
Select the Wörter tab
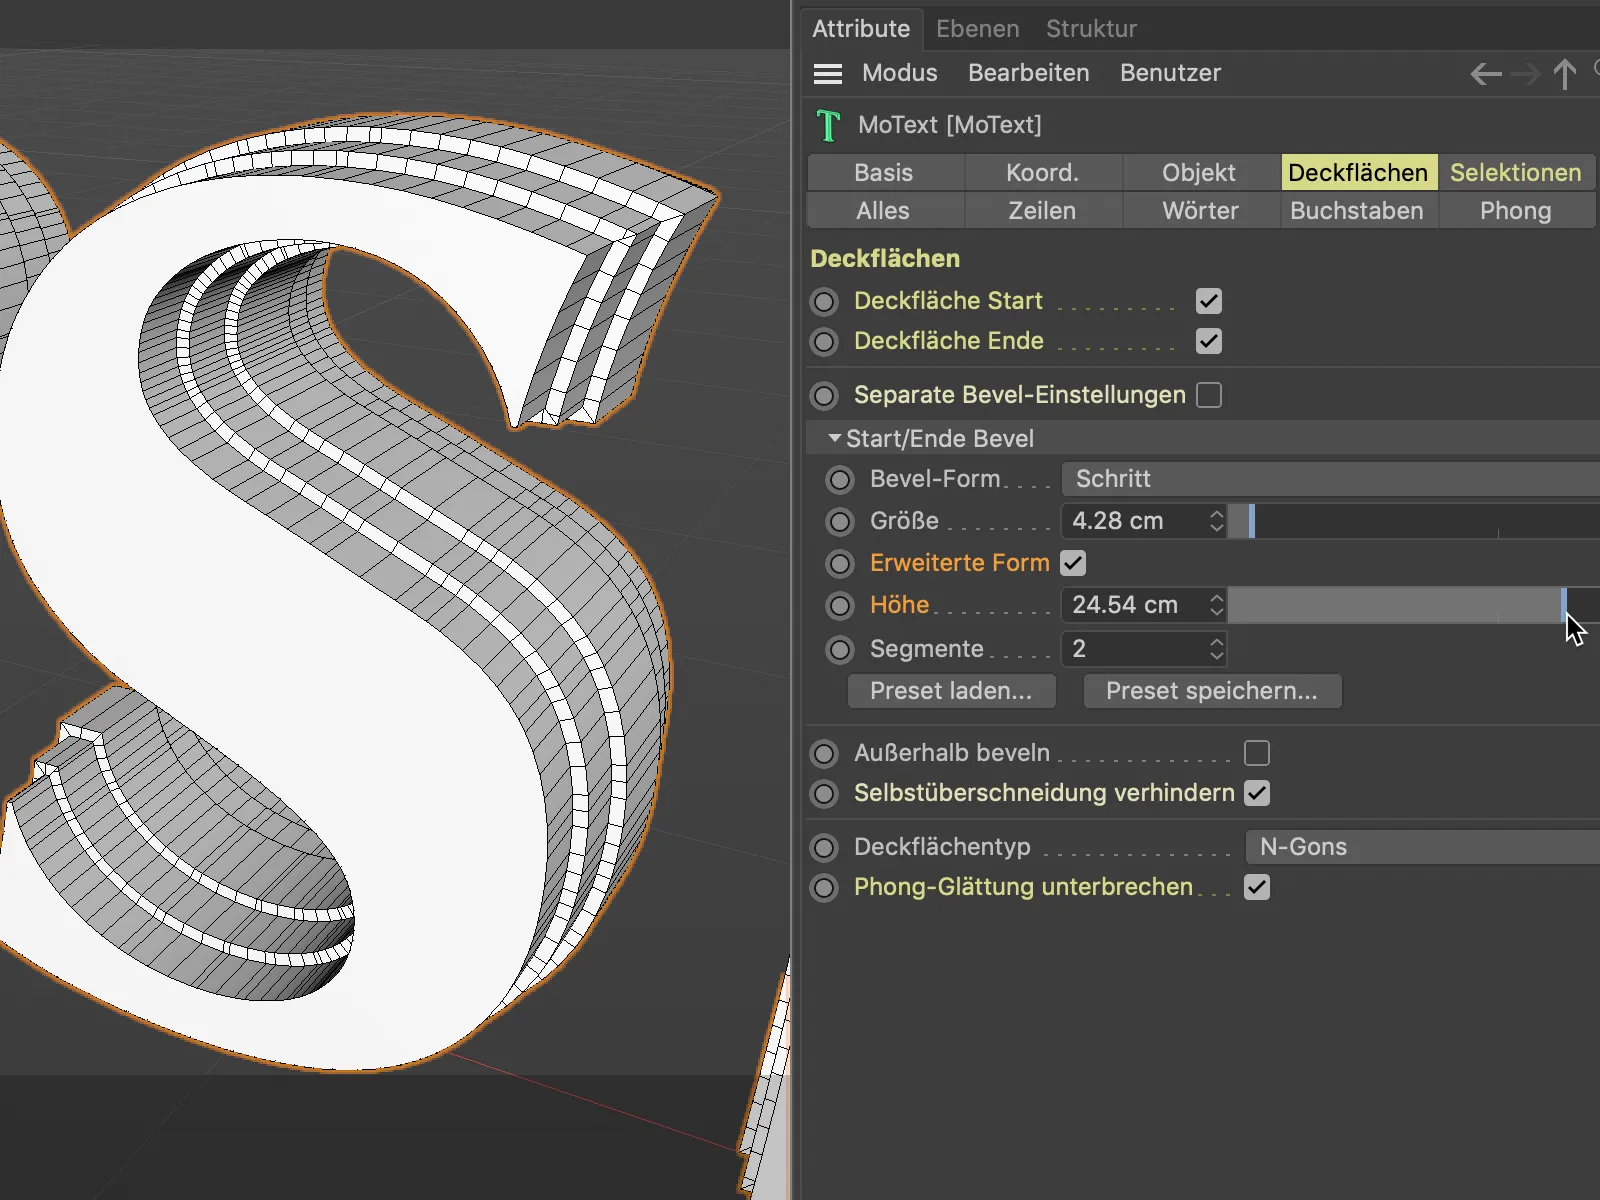coord(1201,210)
